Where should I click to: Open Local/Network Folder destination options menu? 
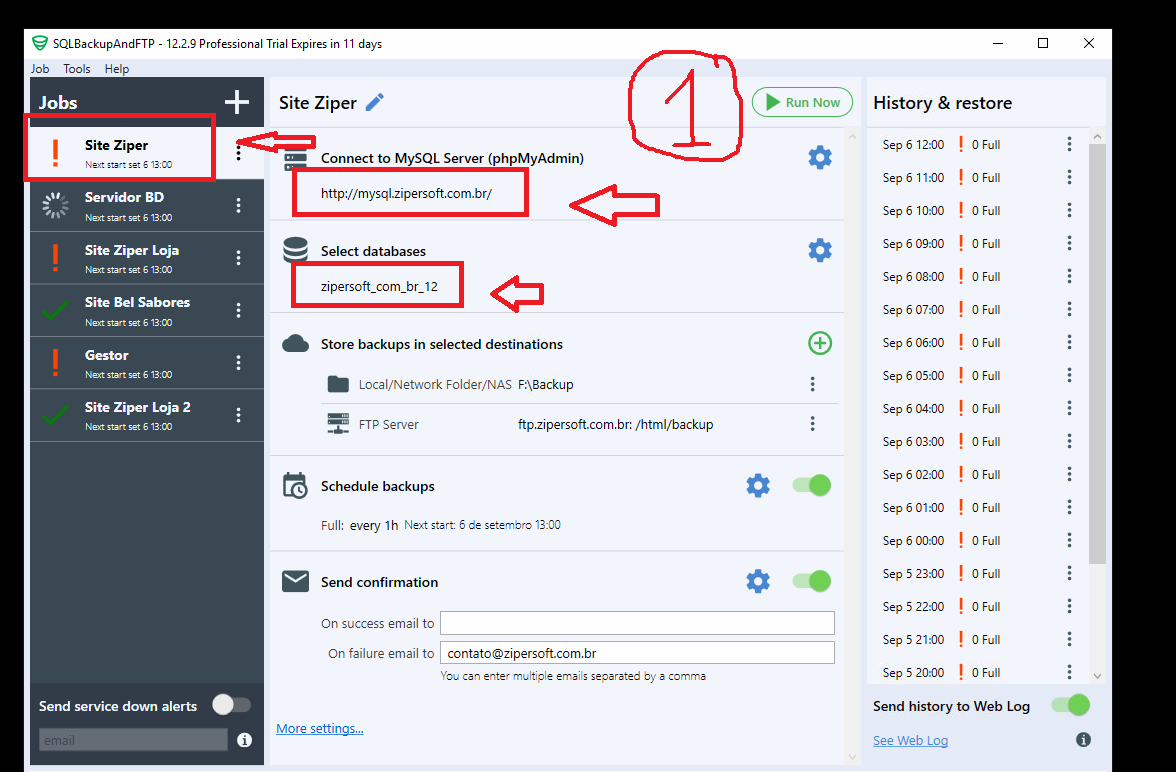point(812,384)
